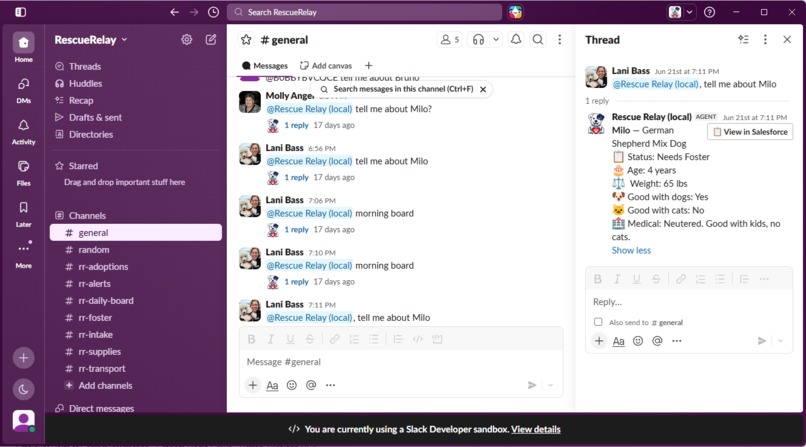Open workspace settings gear icon
Screen dimensions: 806x447
point(187,40)
